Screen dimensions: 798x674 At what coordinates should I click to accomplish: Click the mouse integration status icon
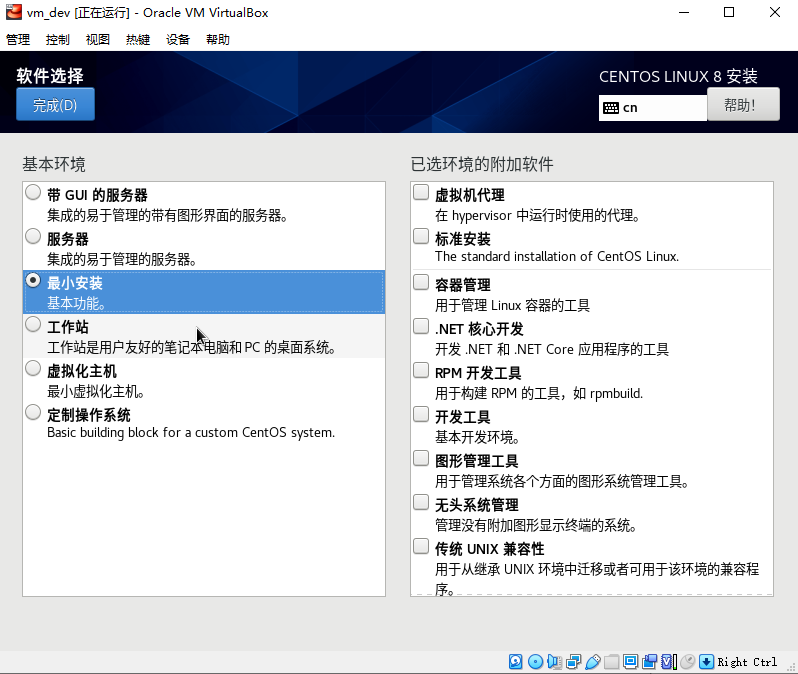tap(688, 661)
